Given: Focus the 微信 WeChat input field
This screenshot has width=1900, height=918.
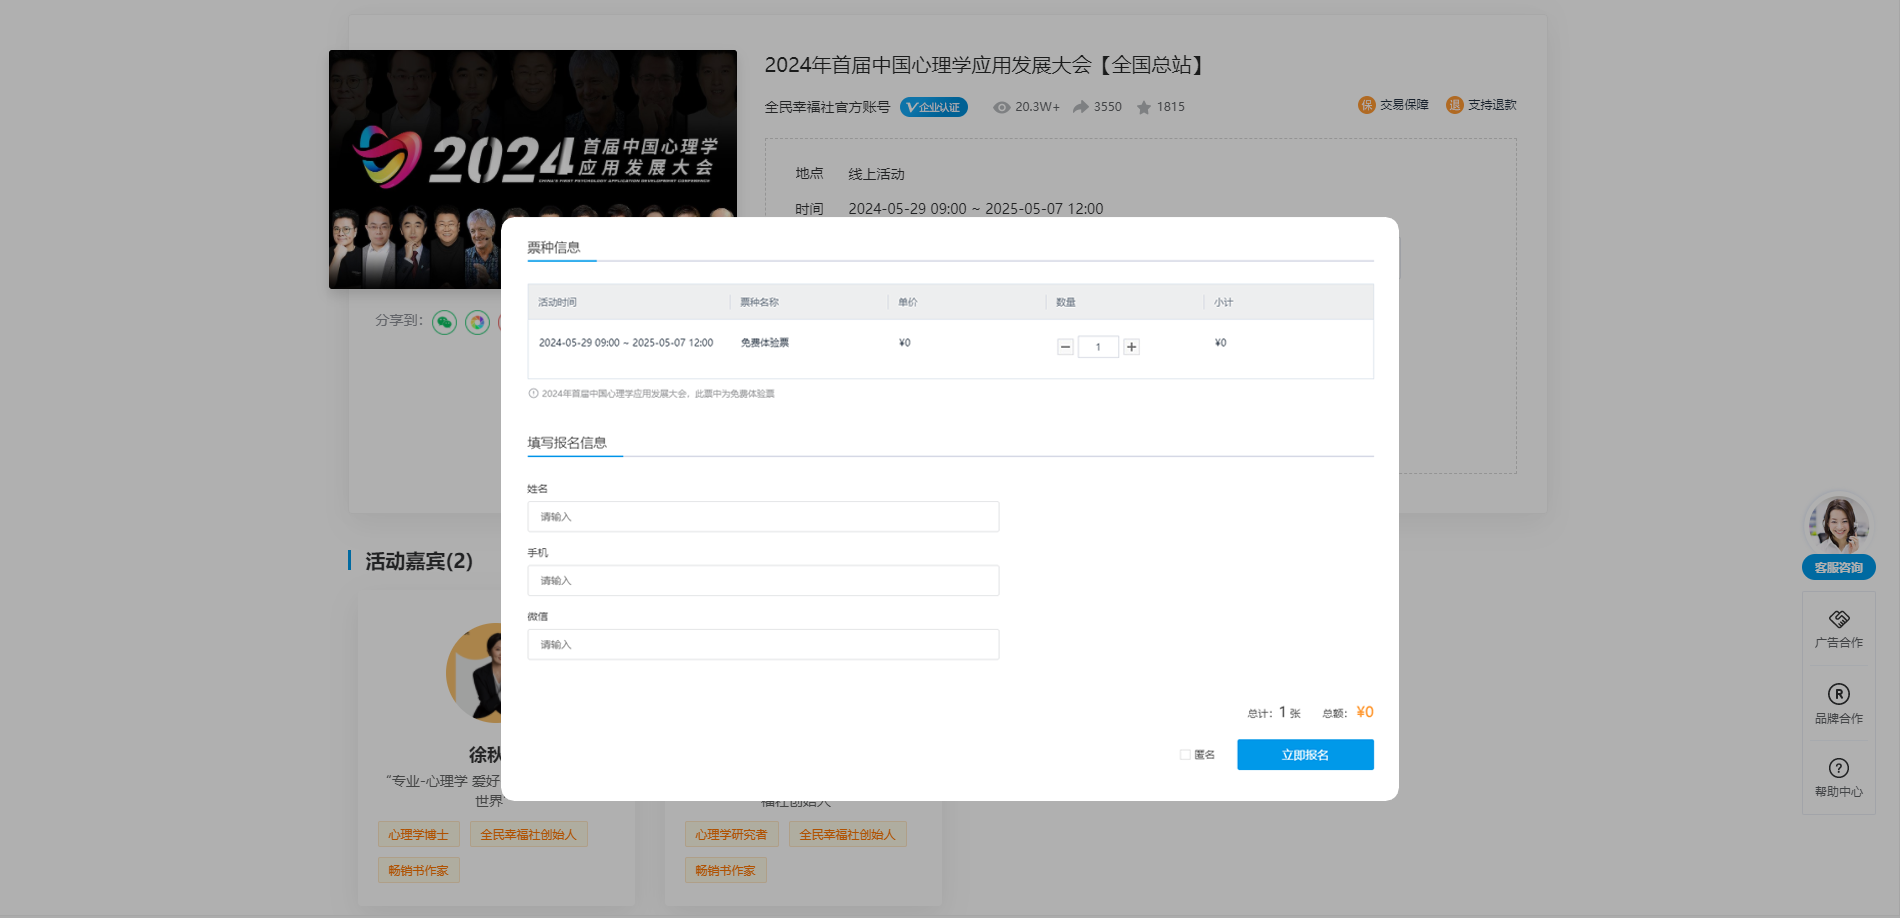Looking at the screenshot, I should click(x=763, y=645).
